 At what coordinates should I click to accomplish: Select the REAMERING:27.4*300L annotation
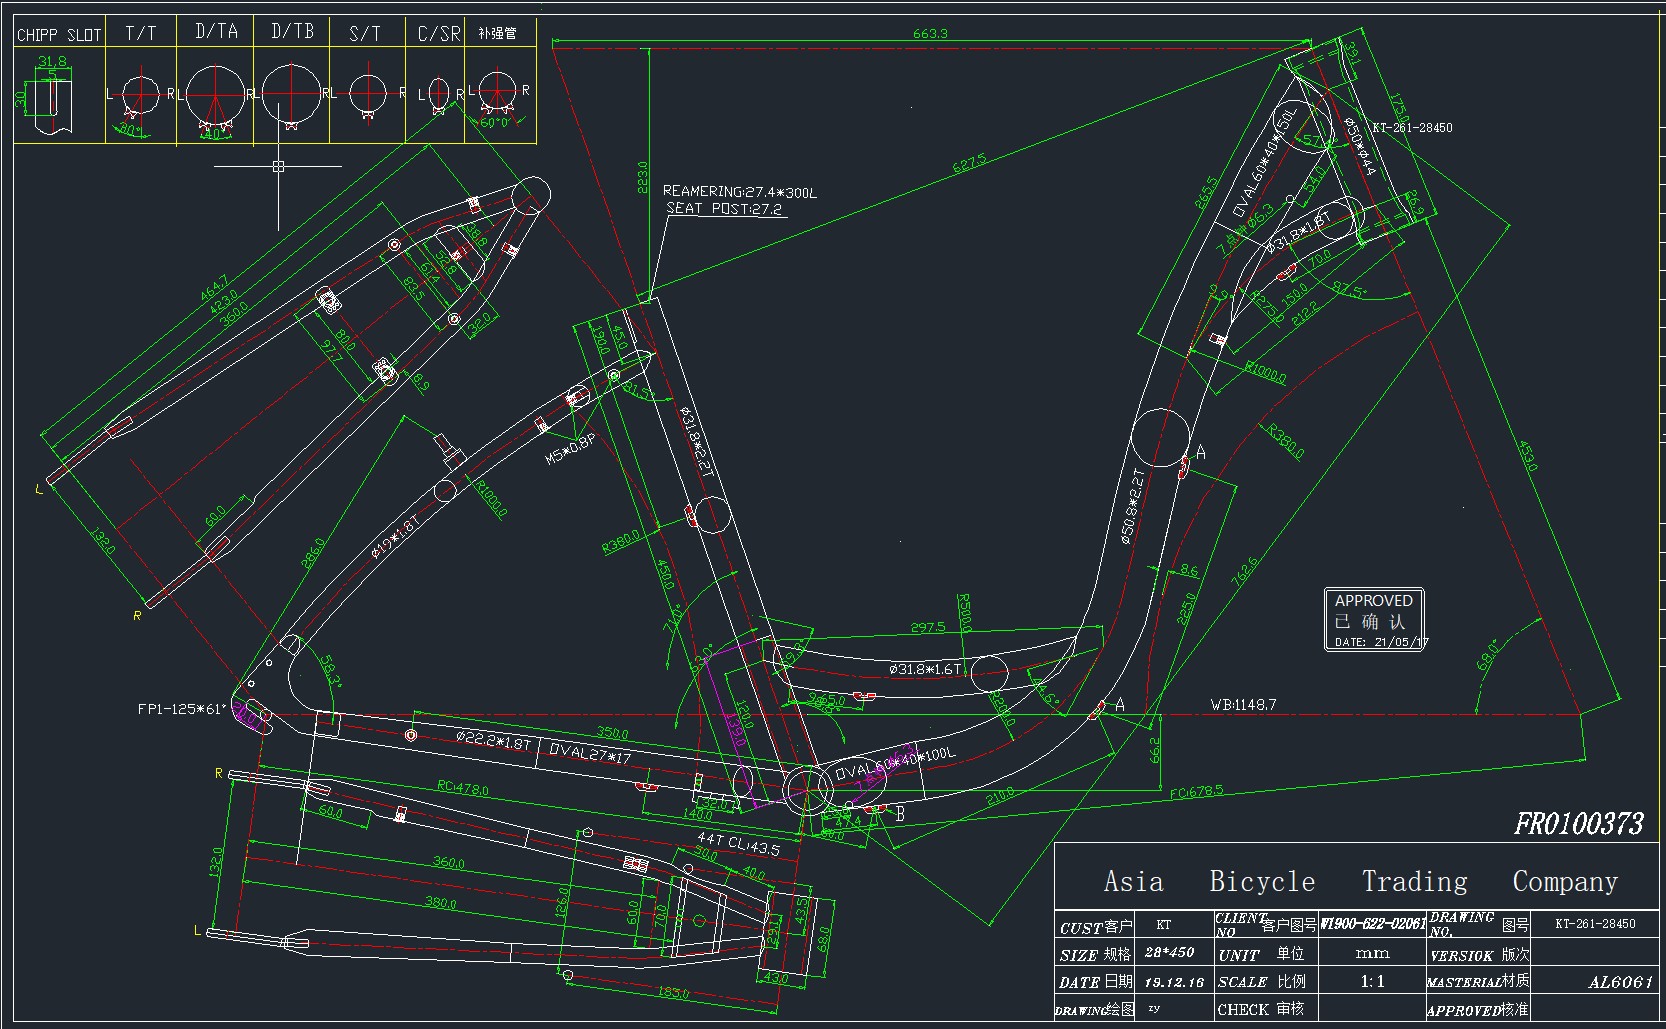click(x=739, y=192)
